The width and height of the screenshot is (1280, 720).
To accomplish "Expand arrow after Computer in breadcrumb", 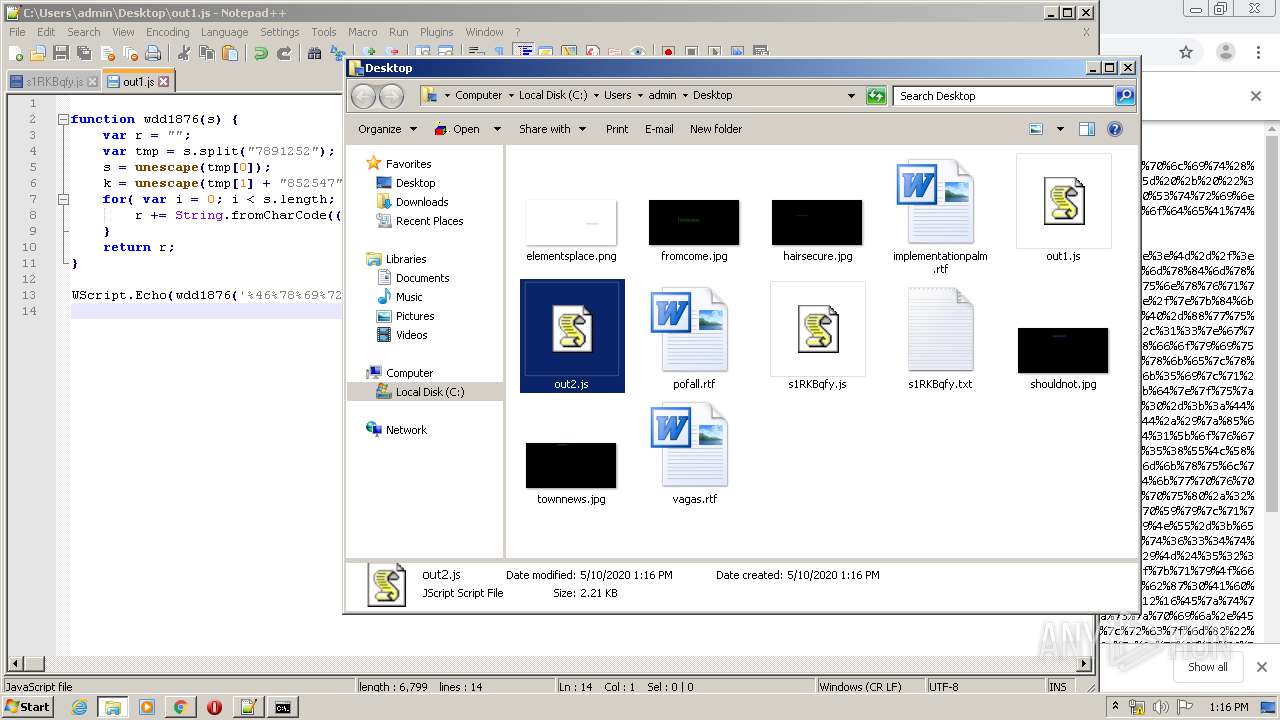I will click(x=511, y=96).
